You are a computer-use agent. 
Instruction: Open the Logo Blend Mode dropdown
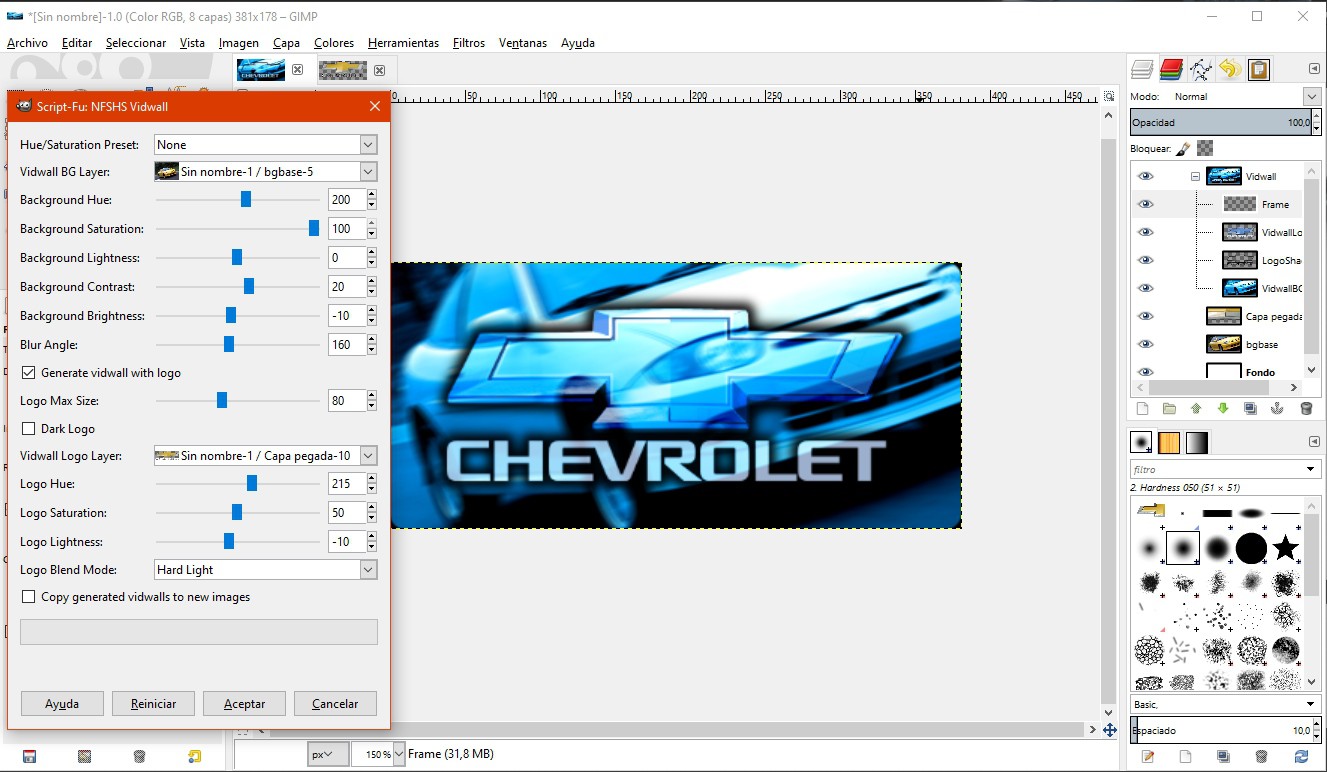pos(265,570)
